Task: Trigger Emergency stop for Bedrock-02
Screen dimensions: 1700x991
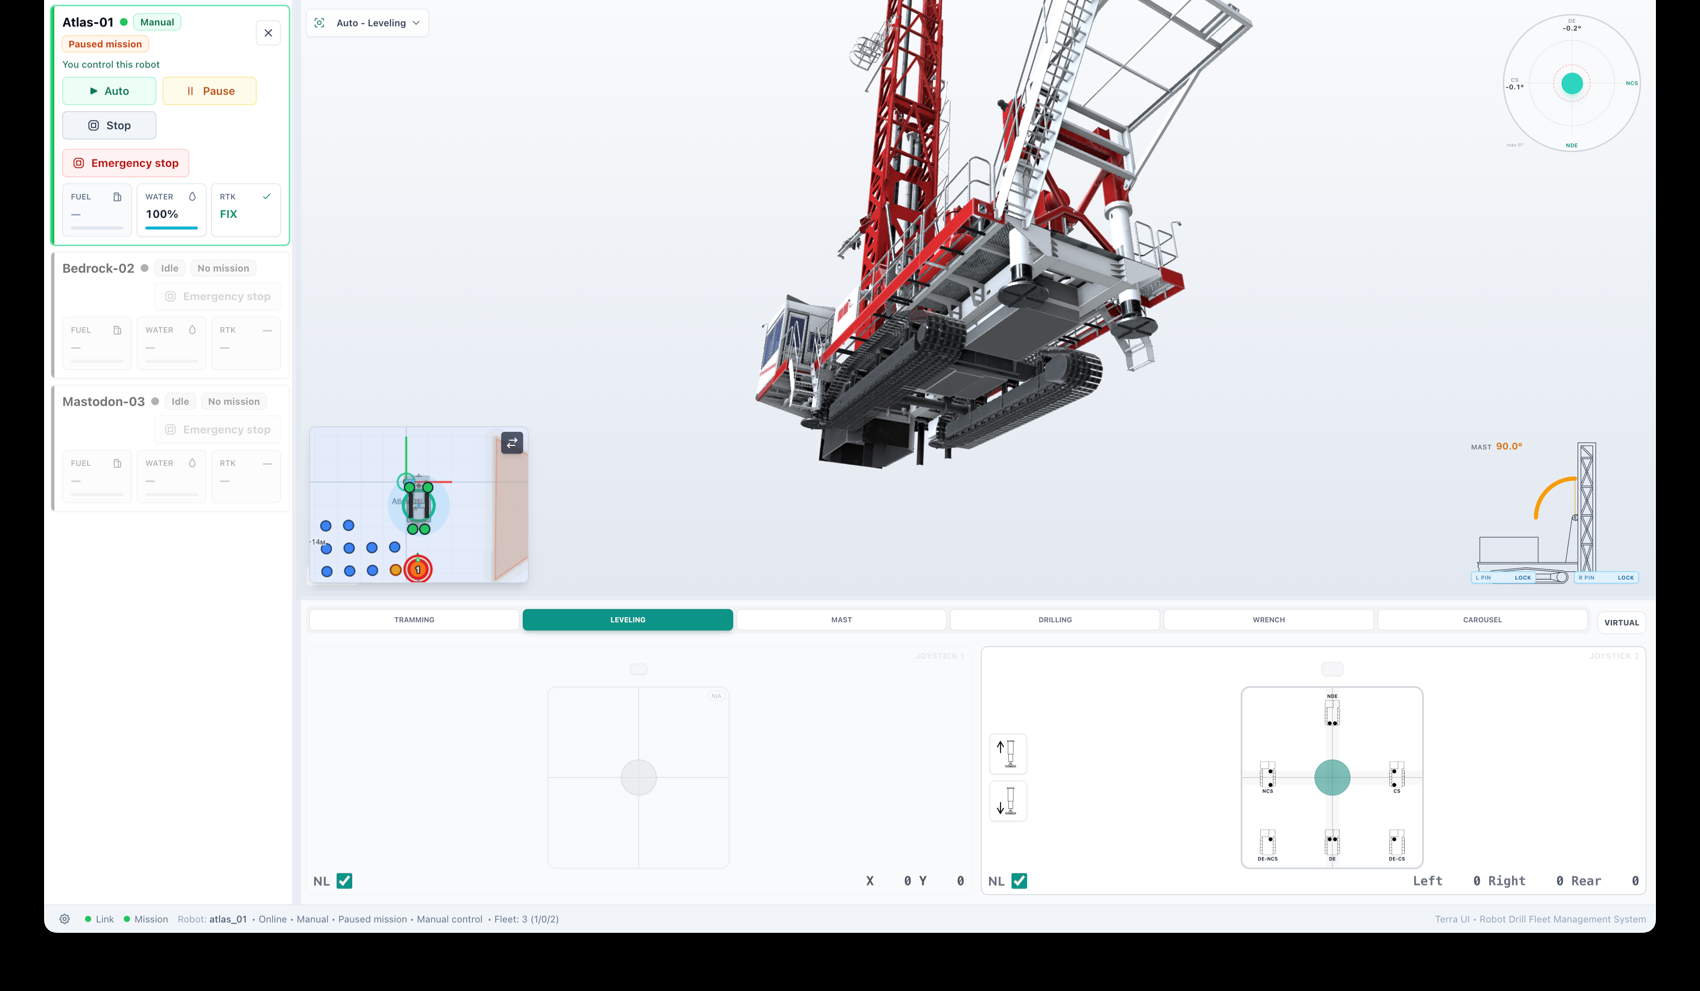Action: pyautogui.click(x=218, y=296)
